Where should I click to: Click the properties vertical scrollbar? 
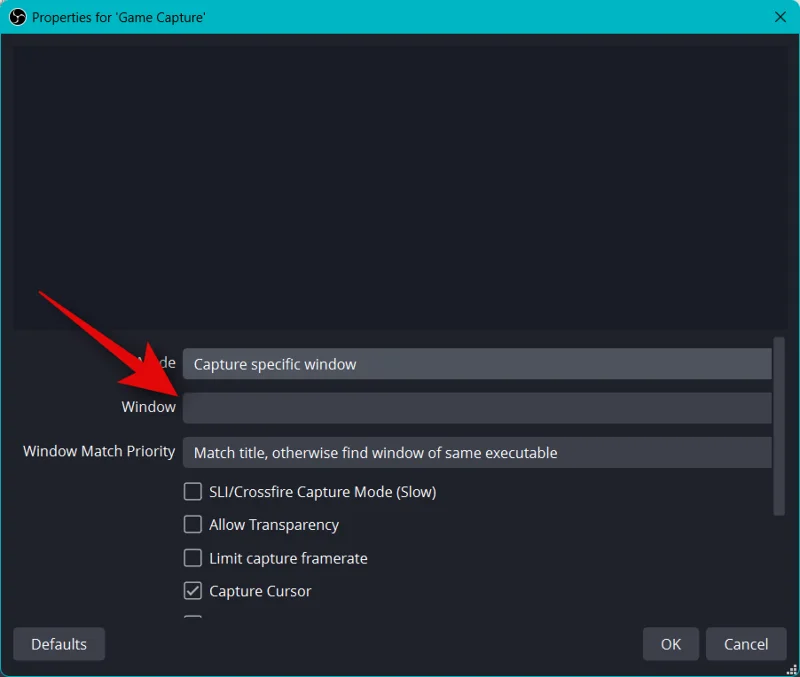[x=779, y=426]
